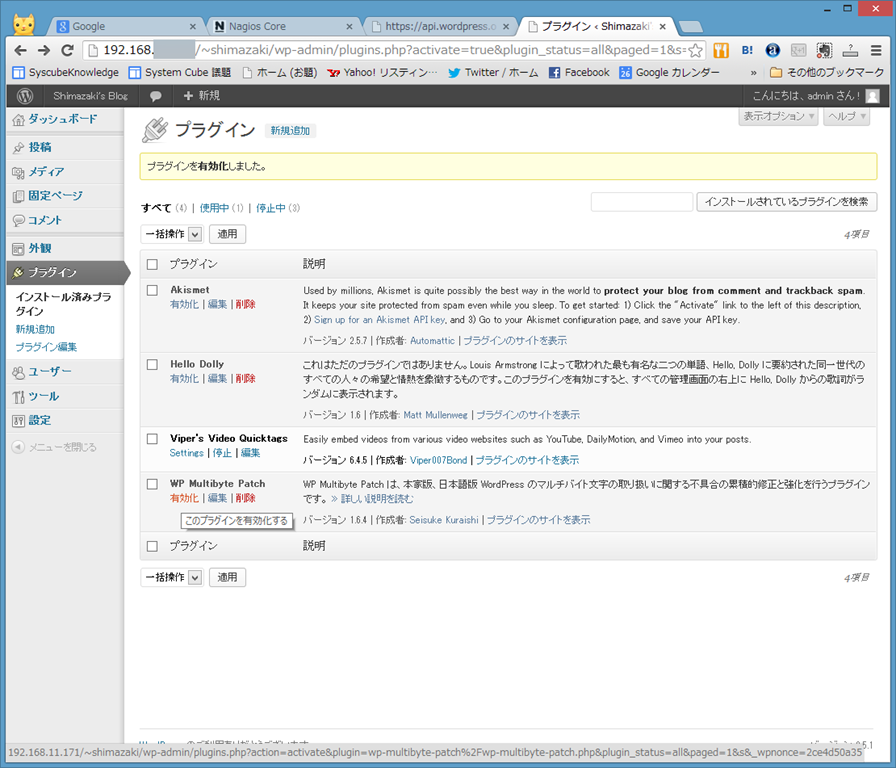Viewport: 896px width, 768px height.
Task: Activate WP Multibyte Patch via 有効化
Action: coord(185,498)
